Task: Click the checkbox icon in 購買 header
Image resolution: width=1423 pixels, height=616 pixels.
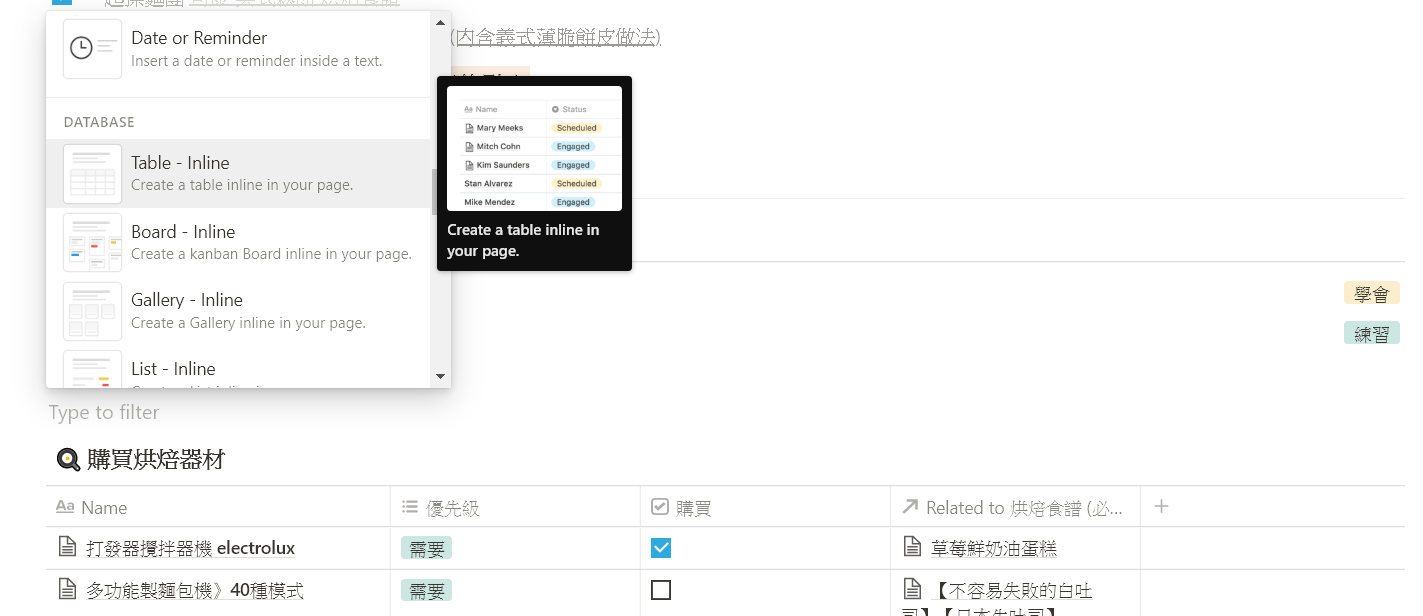Action: [x=660, y=507]
